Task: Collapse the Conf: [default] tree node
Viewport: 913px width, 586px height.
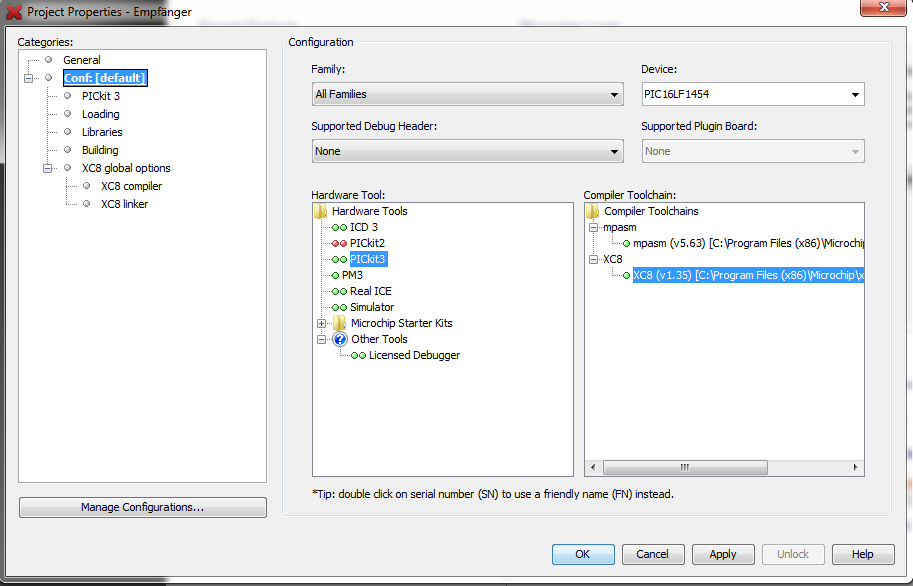Action: [28, 78]
